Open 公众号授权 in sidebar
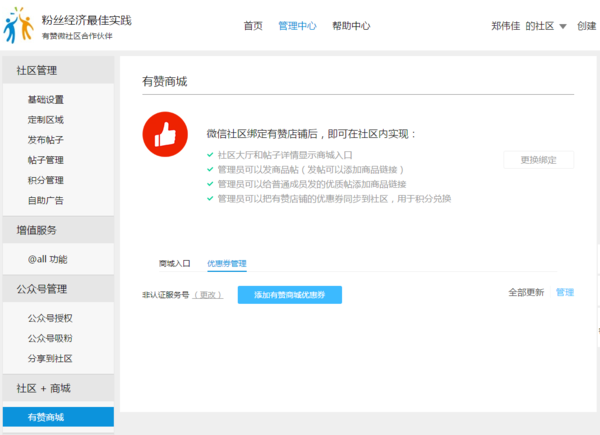This screenshot has width=600, height=435. click(50, 318)
